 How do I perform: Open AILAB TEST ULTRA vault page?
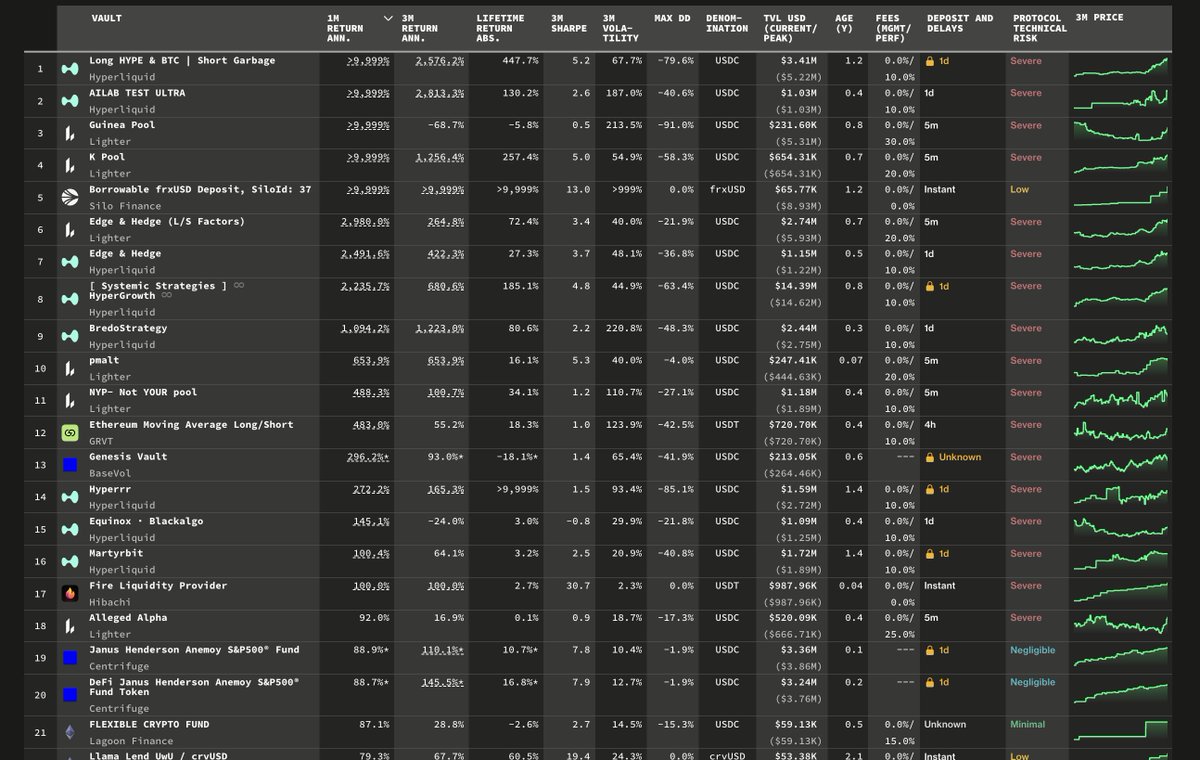(x=137, y=93)
